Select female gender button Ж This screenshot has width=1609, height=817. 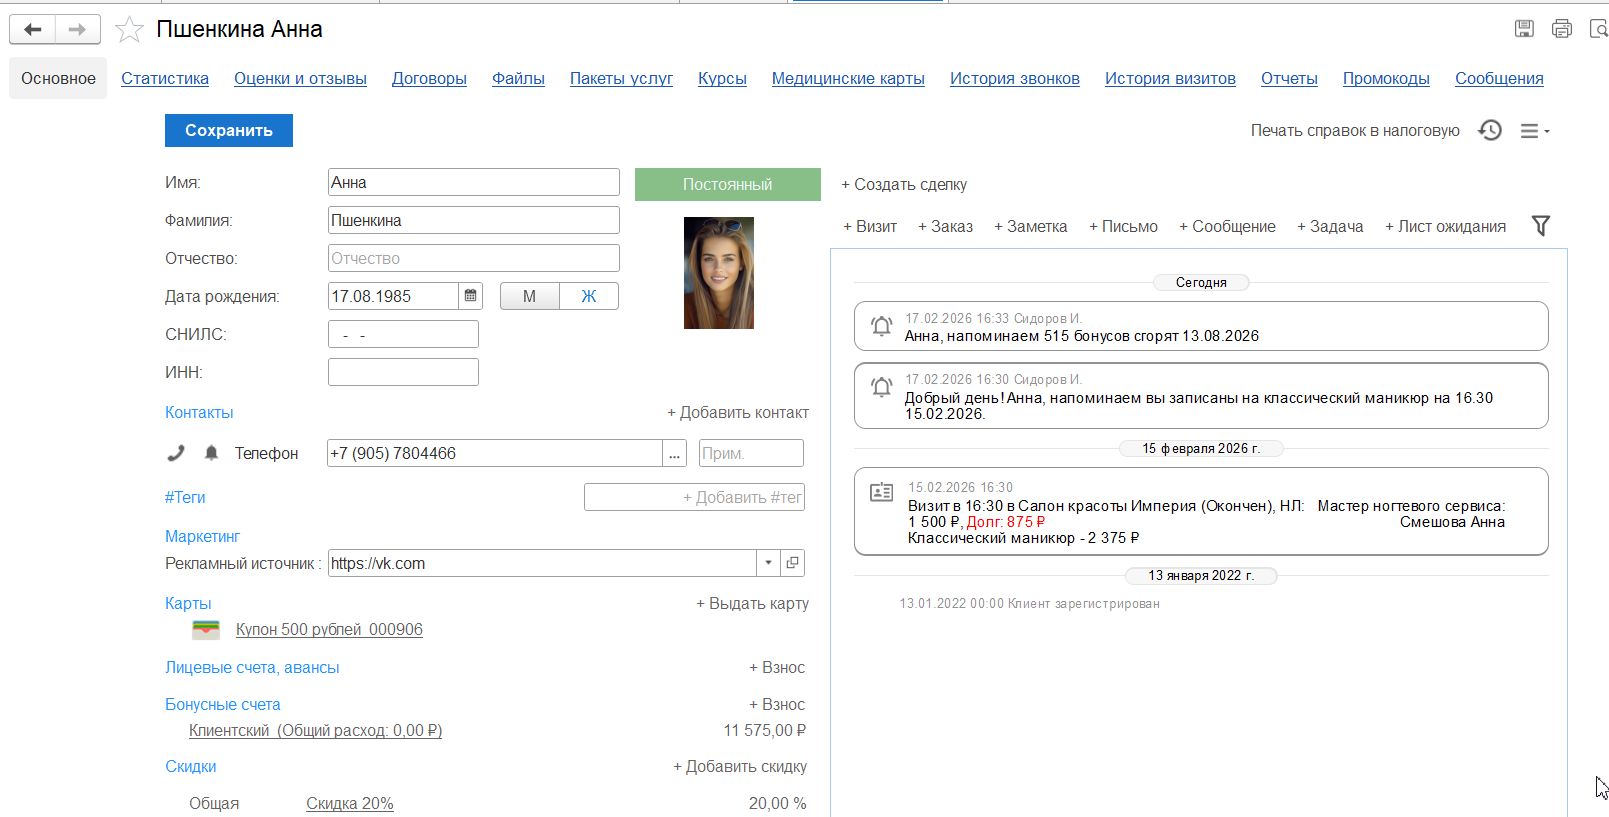tap(588, 296)
